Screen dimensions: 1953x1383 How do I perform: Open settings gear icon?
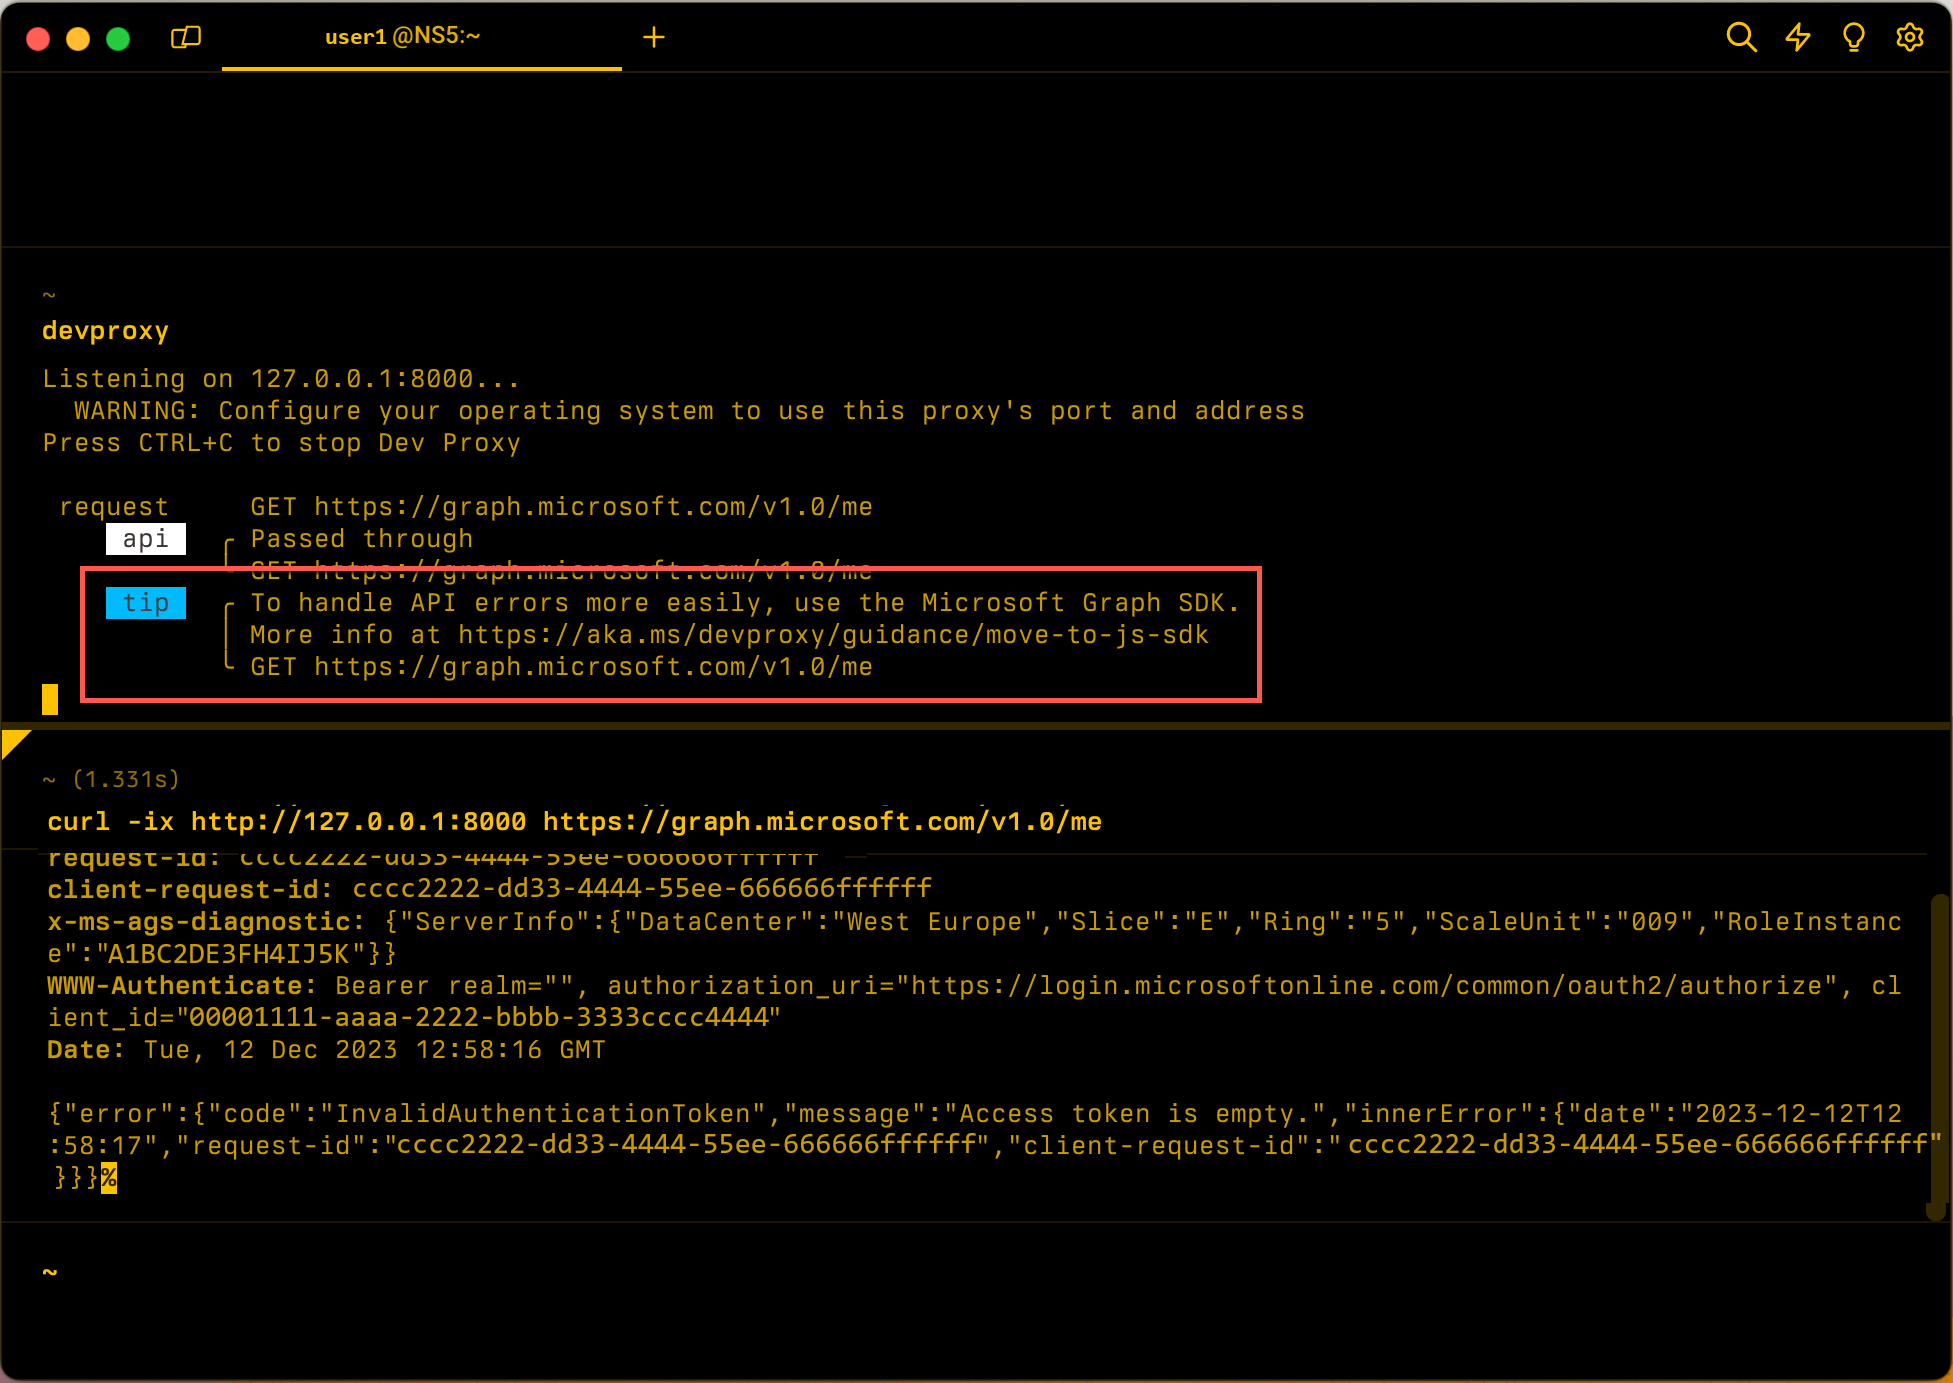pos(1910,37)
